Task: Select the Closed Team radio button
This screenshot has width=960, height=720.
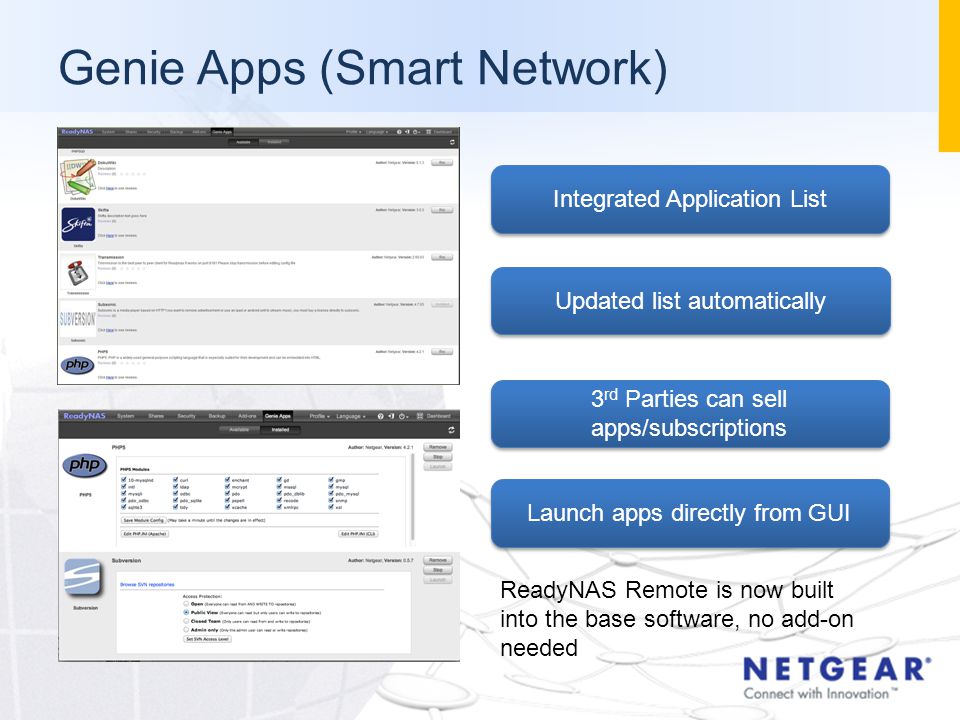Action: (186, 621)
